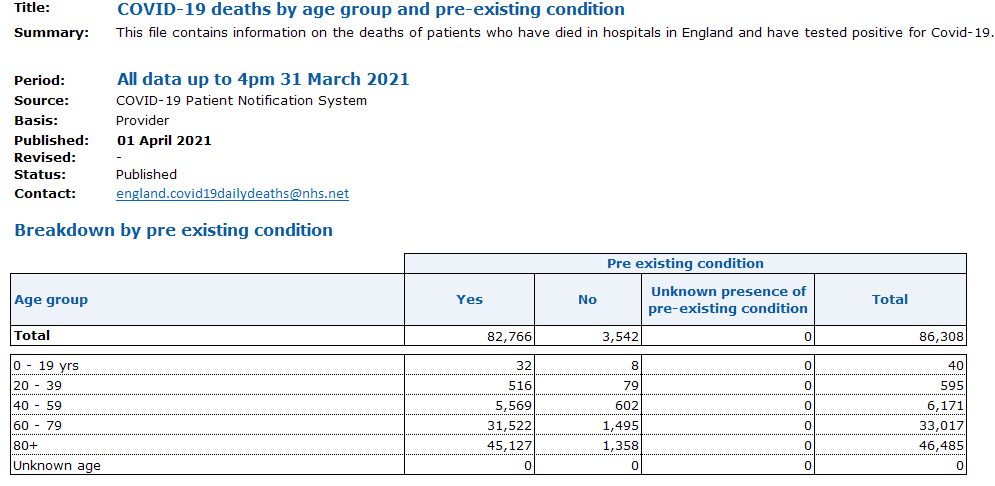The width and height of the screenshot is (995, 486).
Task: Select the 'Total' column header cell
Action: [x=890, y=299]
